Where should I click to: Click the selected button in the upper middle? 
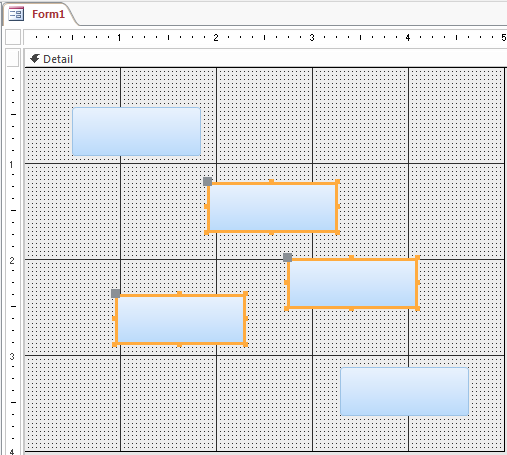(x=272, y=207)
